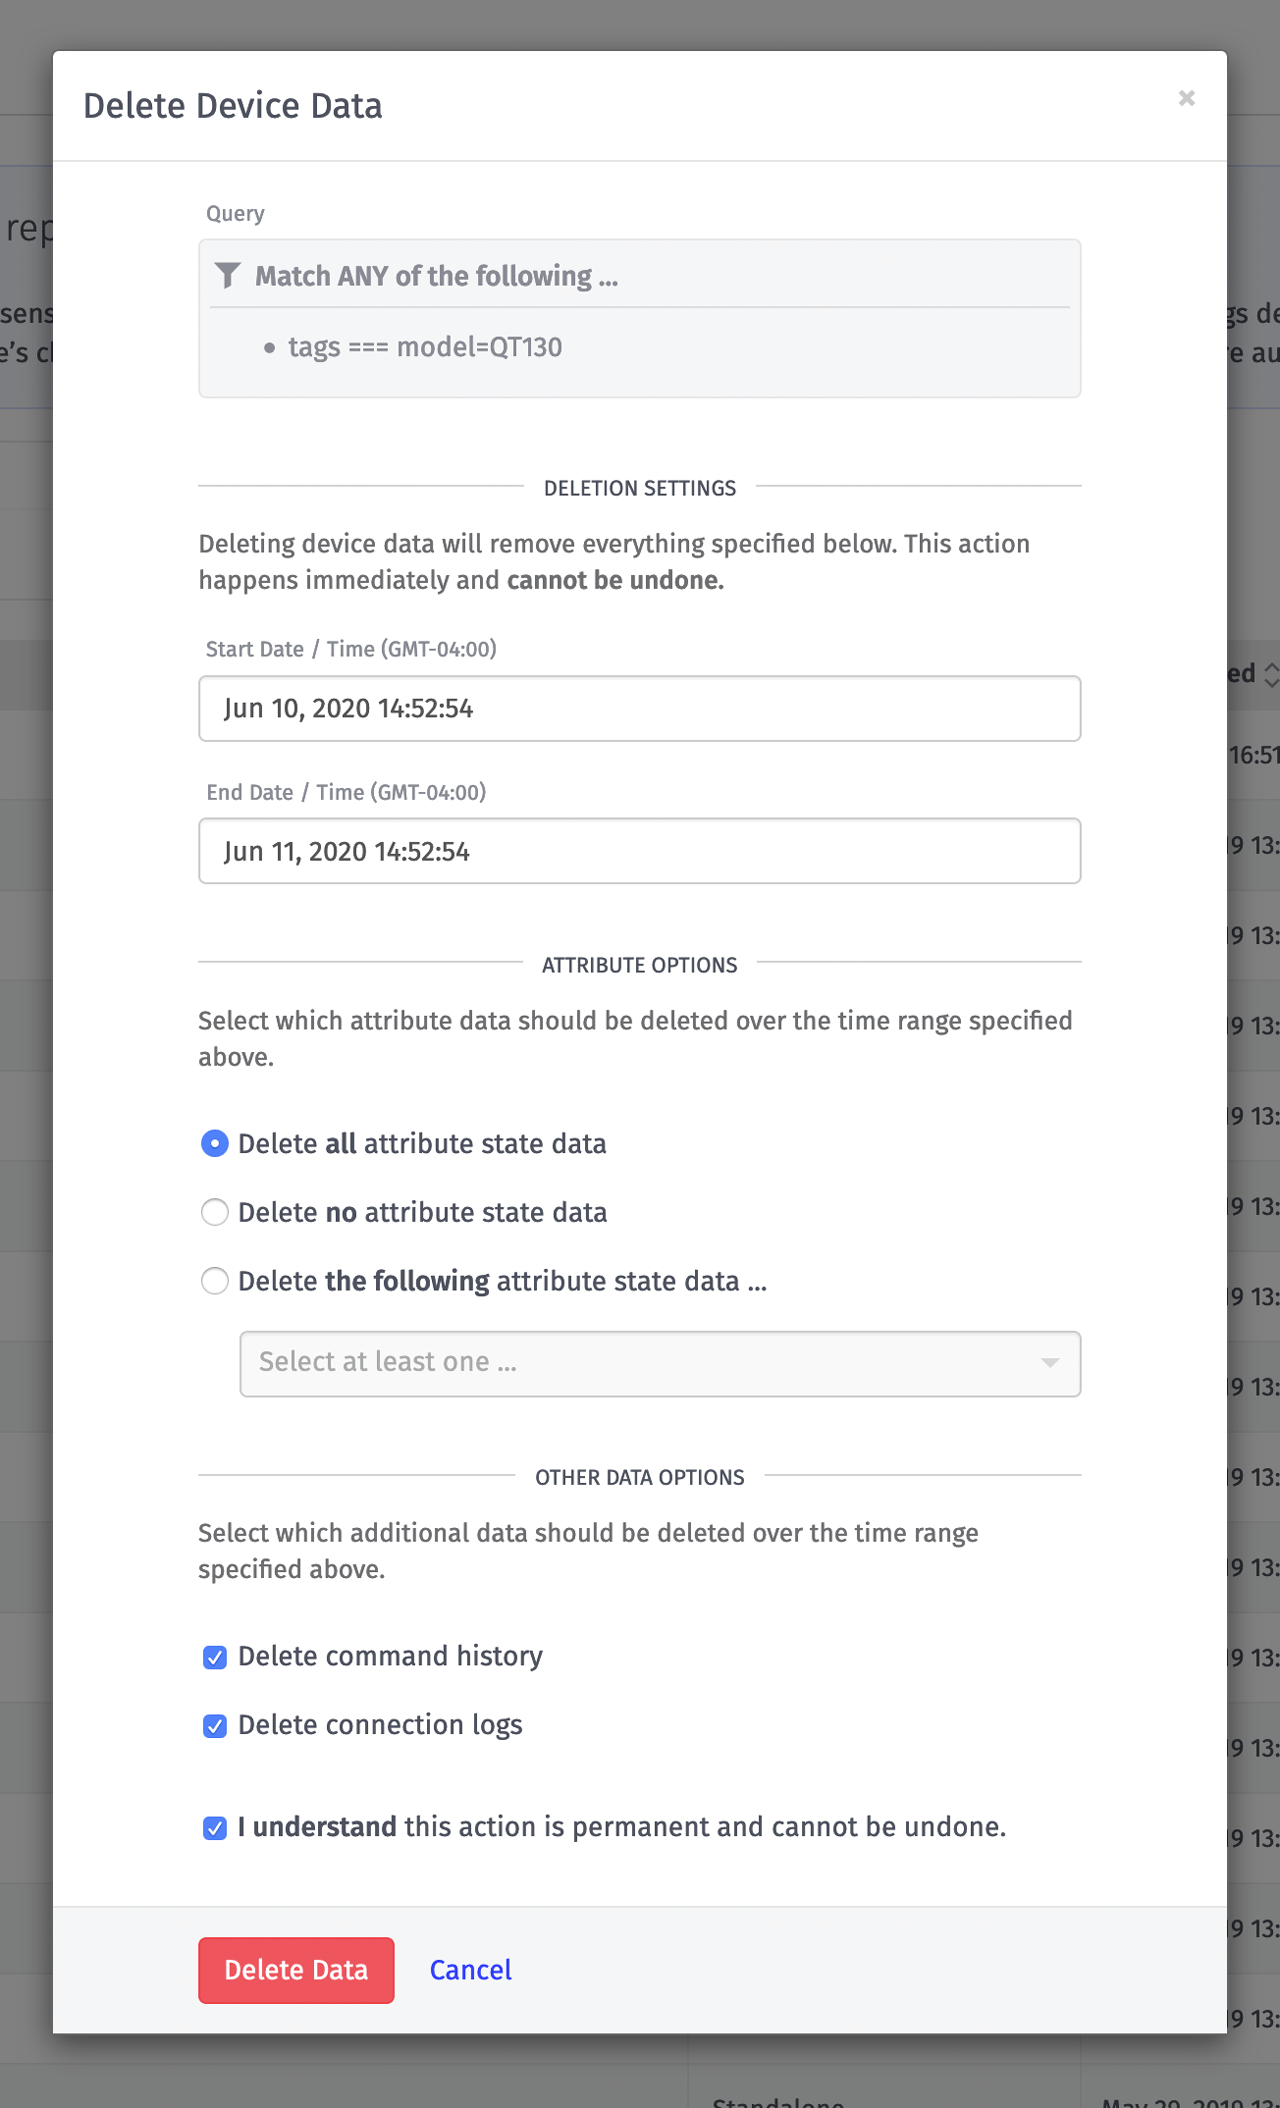Click the Start Date / Time field
This screenshot has height=2108, width=1280.
(639, 708)
